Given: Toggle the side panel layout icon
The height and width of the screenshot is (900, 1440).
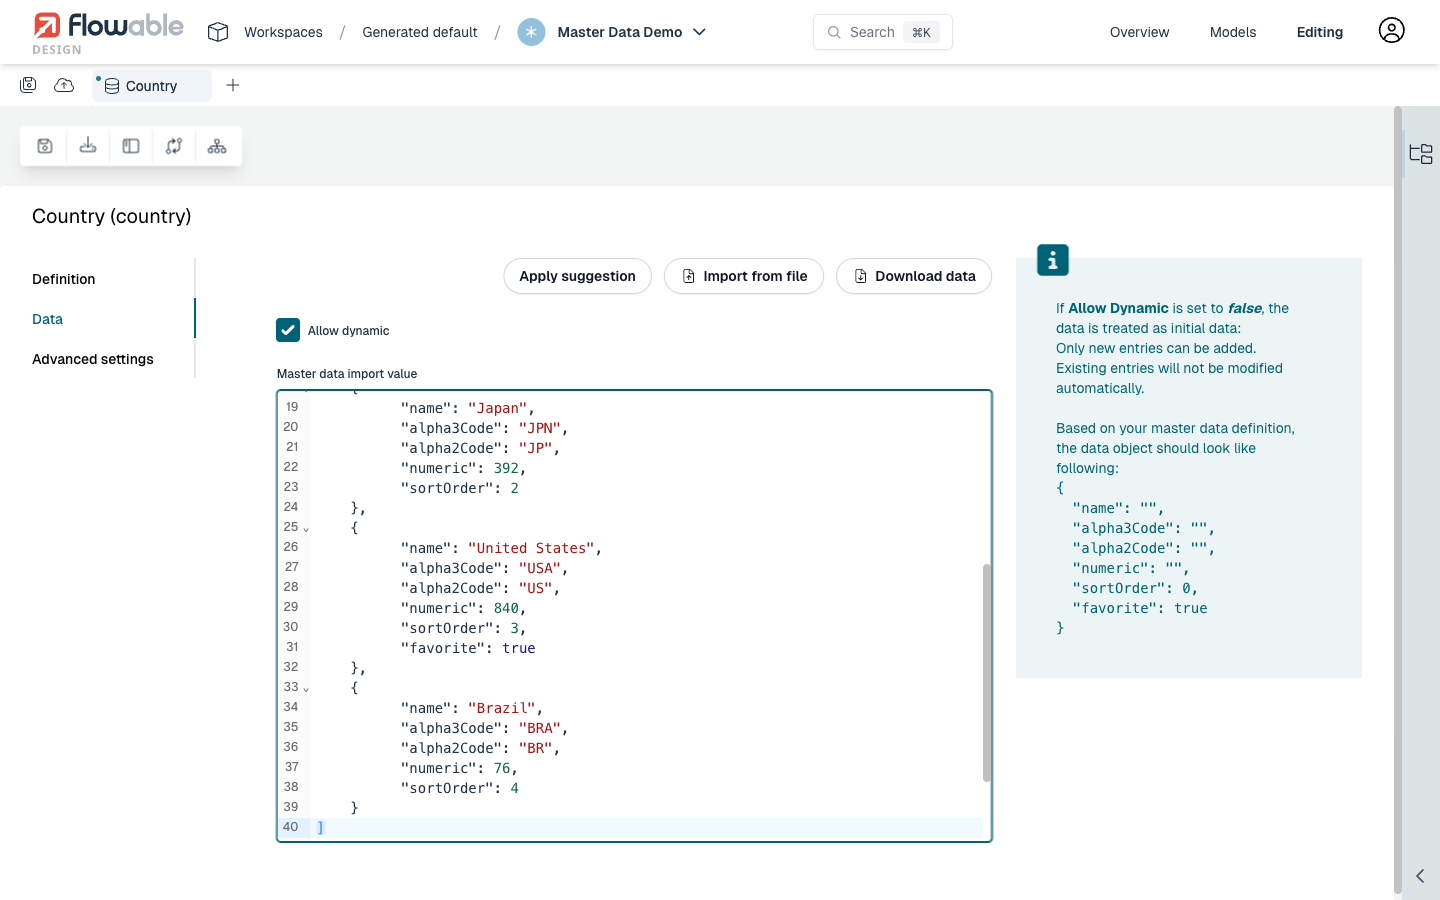Looking at the screenshot, I should tap(131, 146).
